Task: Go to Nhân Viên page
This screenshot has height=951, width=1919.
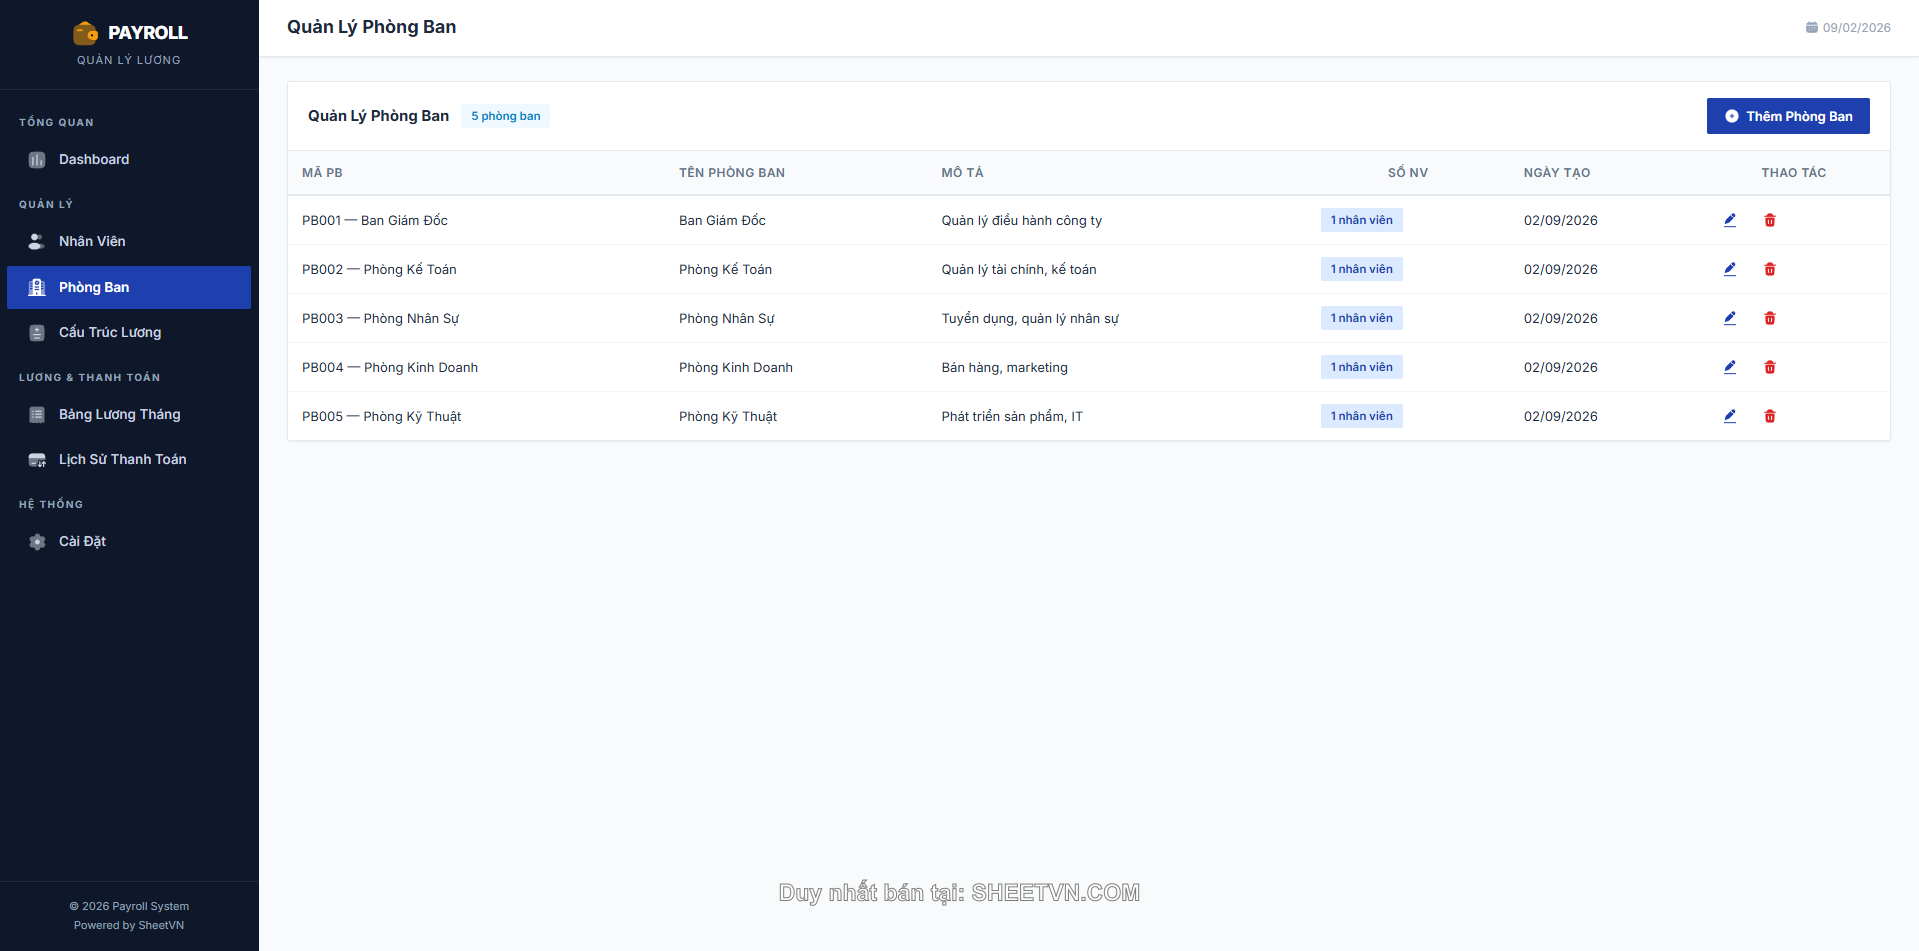Action: pyautogui.click(x=92, y=242)
